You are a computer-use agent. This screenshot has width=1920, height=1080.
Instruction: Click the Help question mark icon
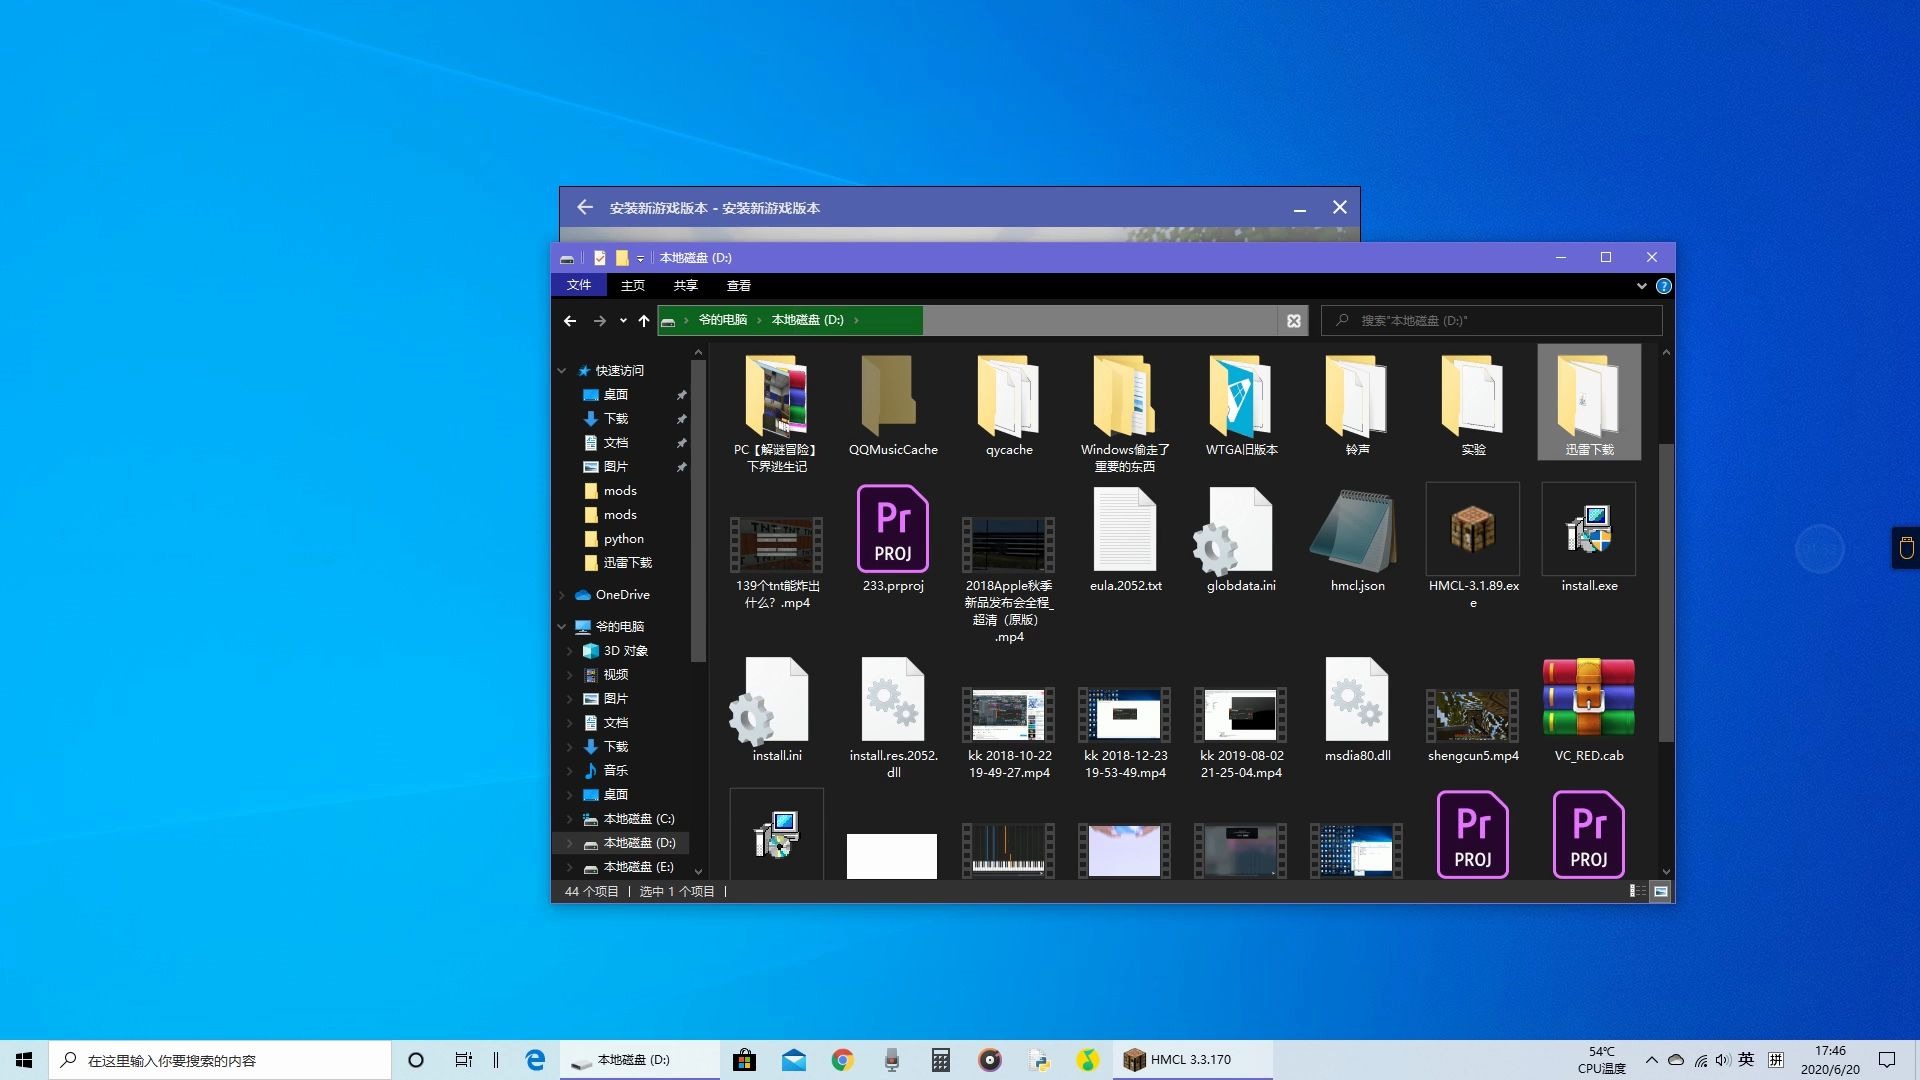click(1663, 286)
